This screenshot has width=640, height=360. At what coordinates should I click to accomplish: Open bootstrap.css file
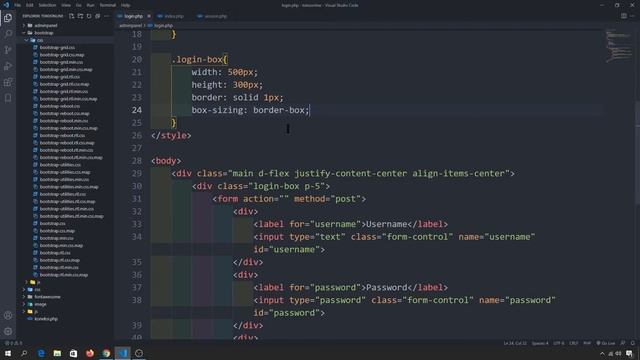point(52,224)
